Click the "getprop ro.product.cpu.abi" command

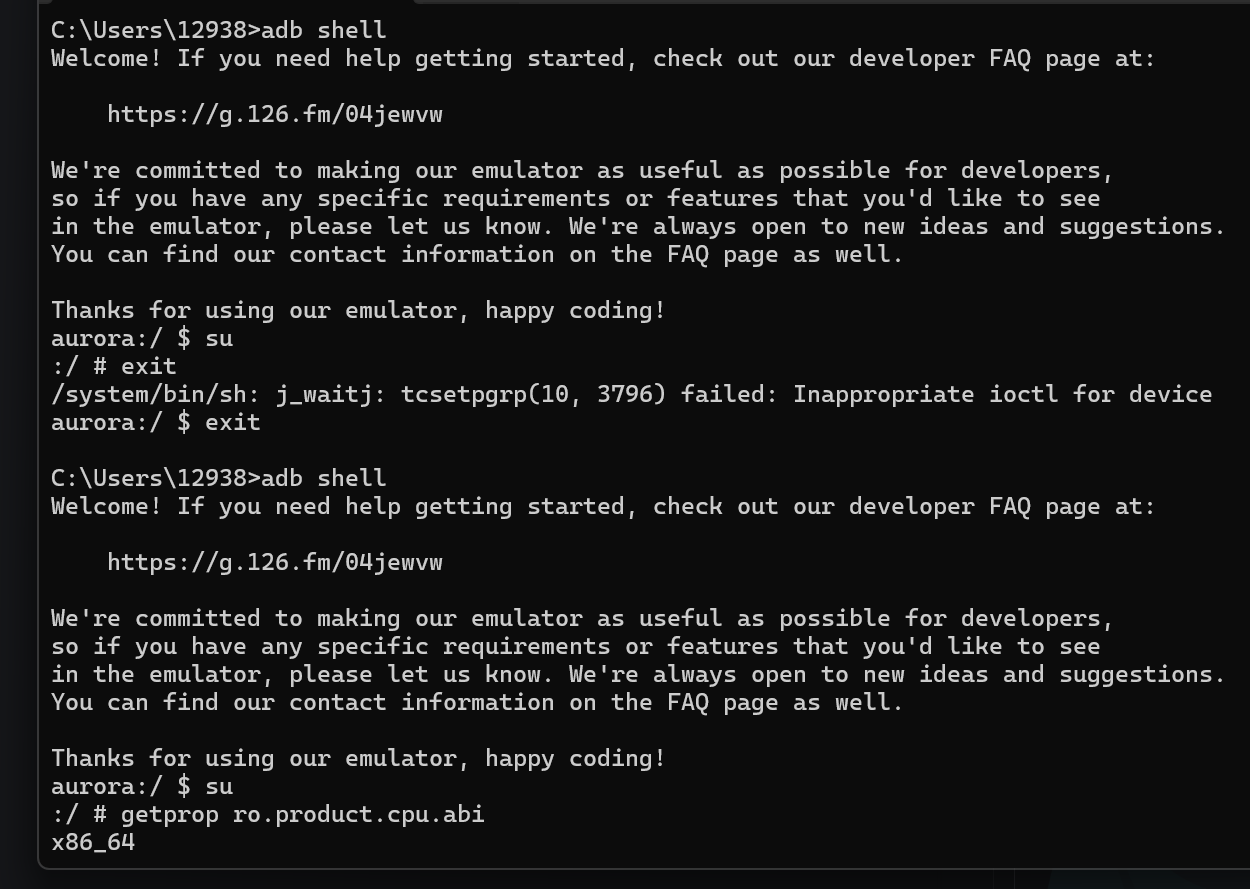(x=302, y=815)
